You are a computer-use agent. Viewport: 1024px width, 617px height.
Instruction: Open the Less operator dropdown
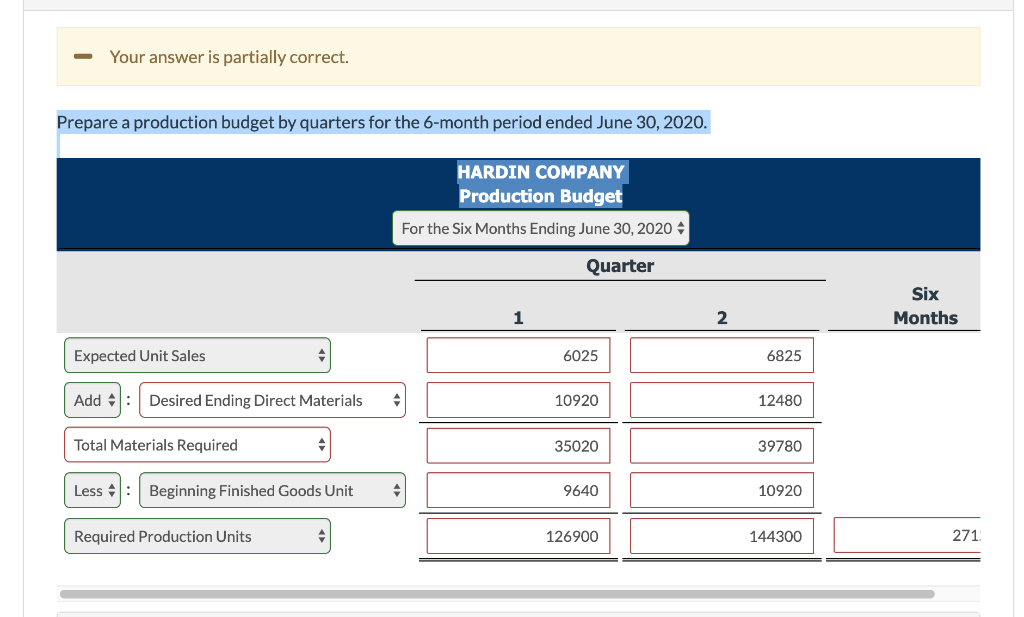point(93,490)
